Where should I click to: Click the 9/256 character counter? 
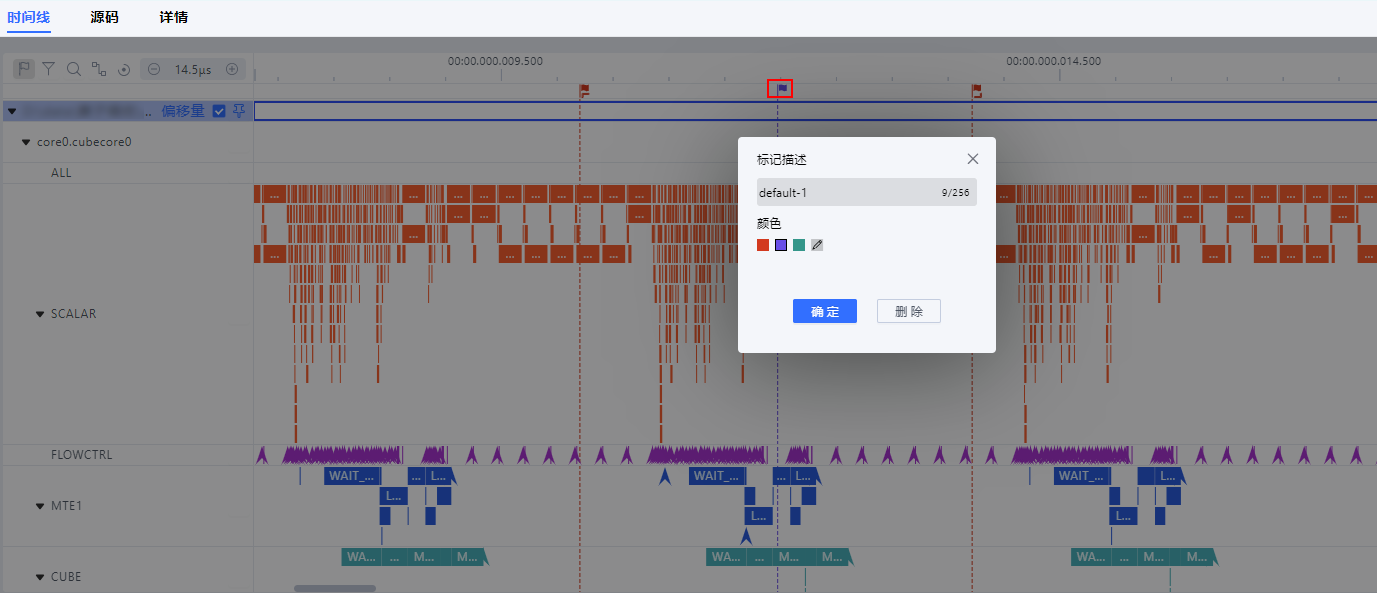click(x=955, y=192)
